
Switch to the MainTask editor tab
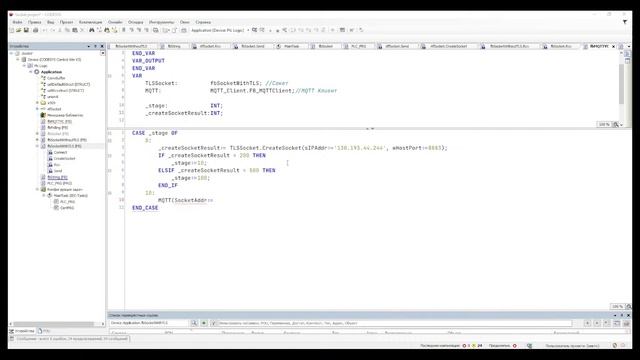[291, 47]
